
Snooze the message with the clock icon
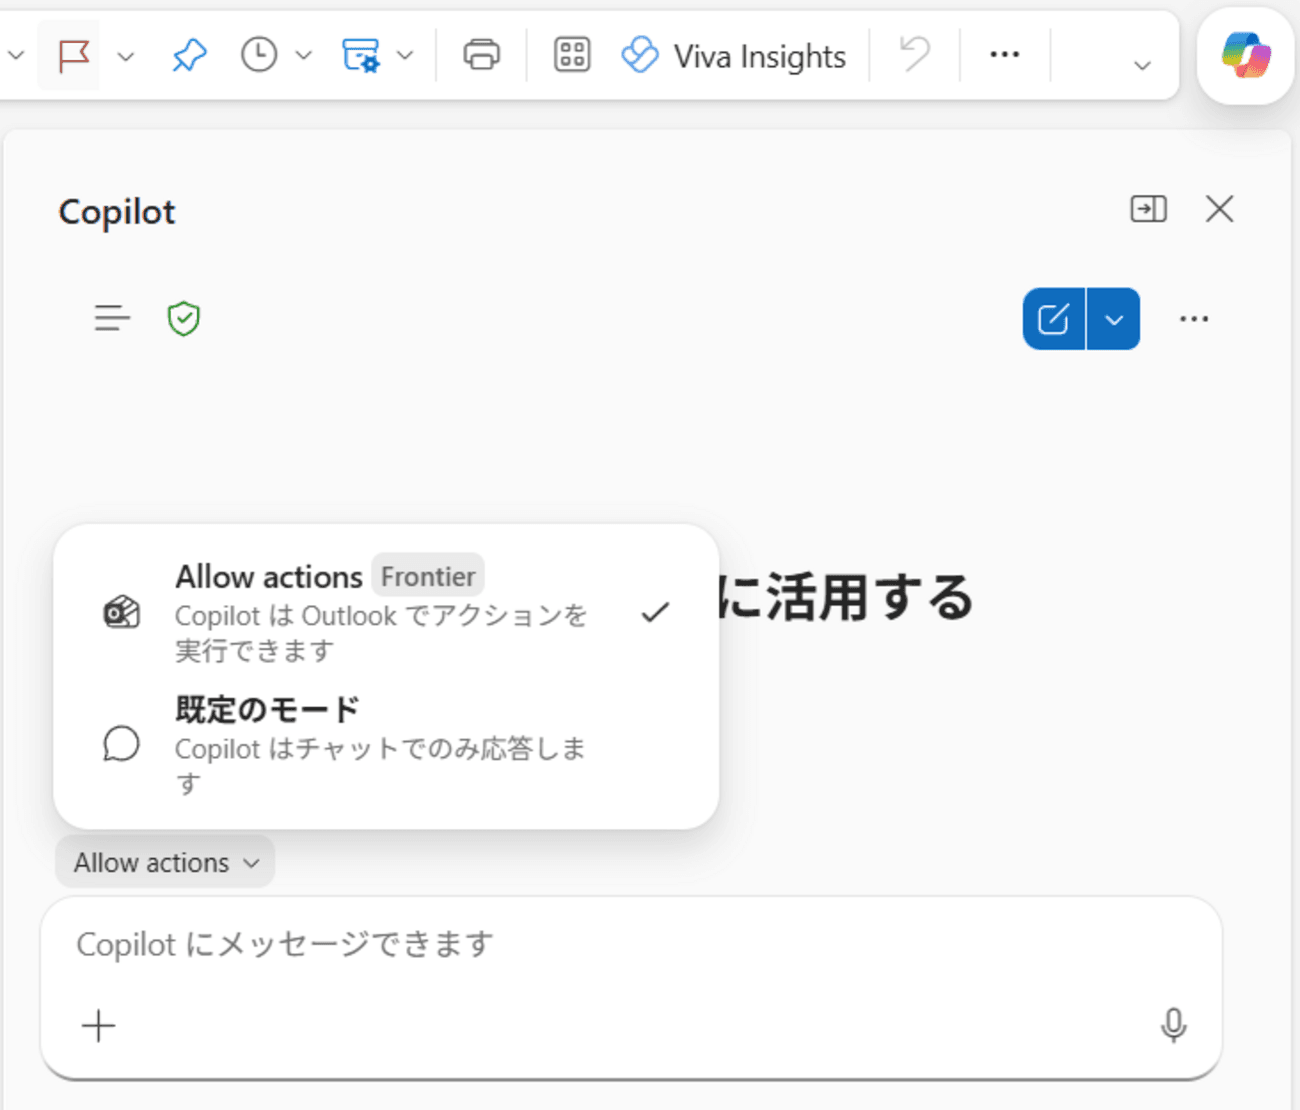[x=259, y=56]
